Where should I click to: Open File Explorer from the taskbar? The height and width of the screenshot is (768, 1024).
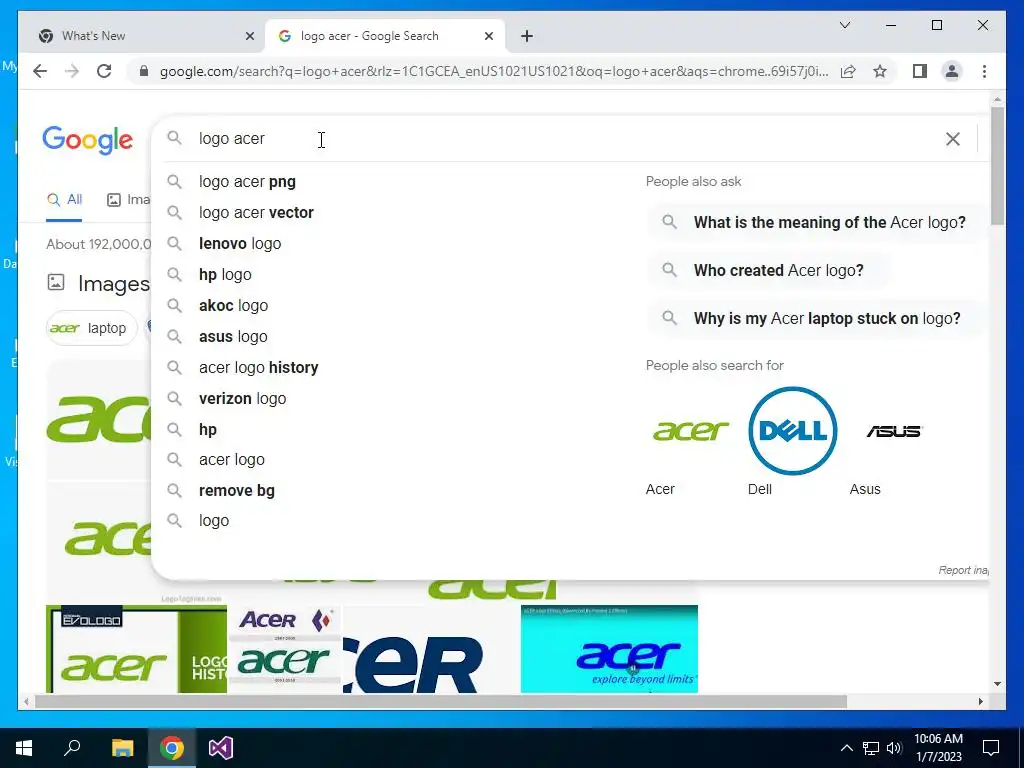click(x=122, y=748)
